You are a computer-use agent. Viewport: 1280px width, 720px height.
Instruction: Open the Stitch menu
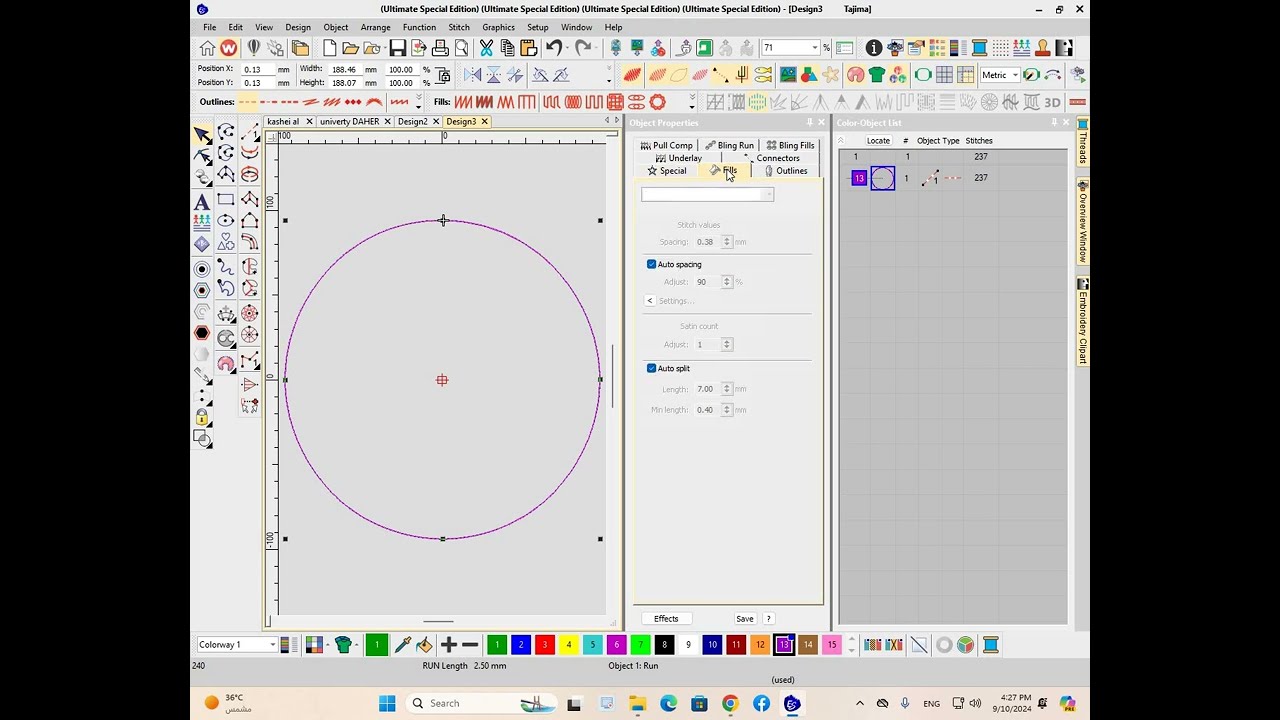click(459, 27)
